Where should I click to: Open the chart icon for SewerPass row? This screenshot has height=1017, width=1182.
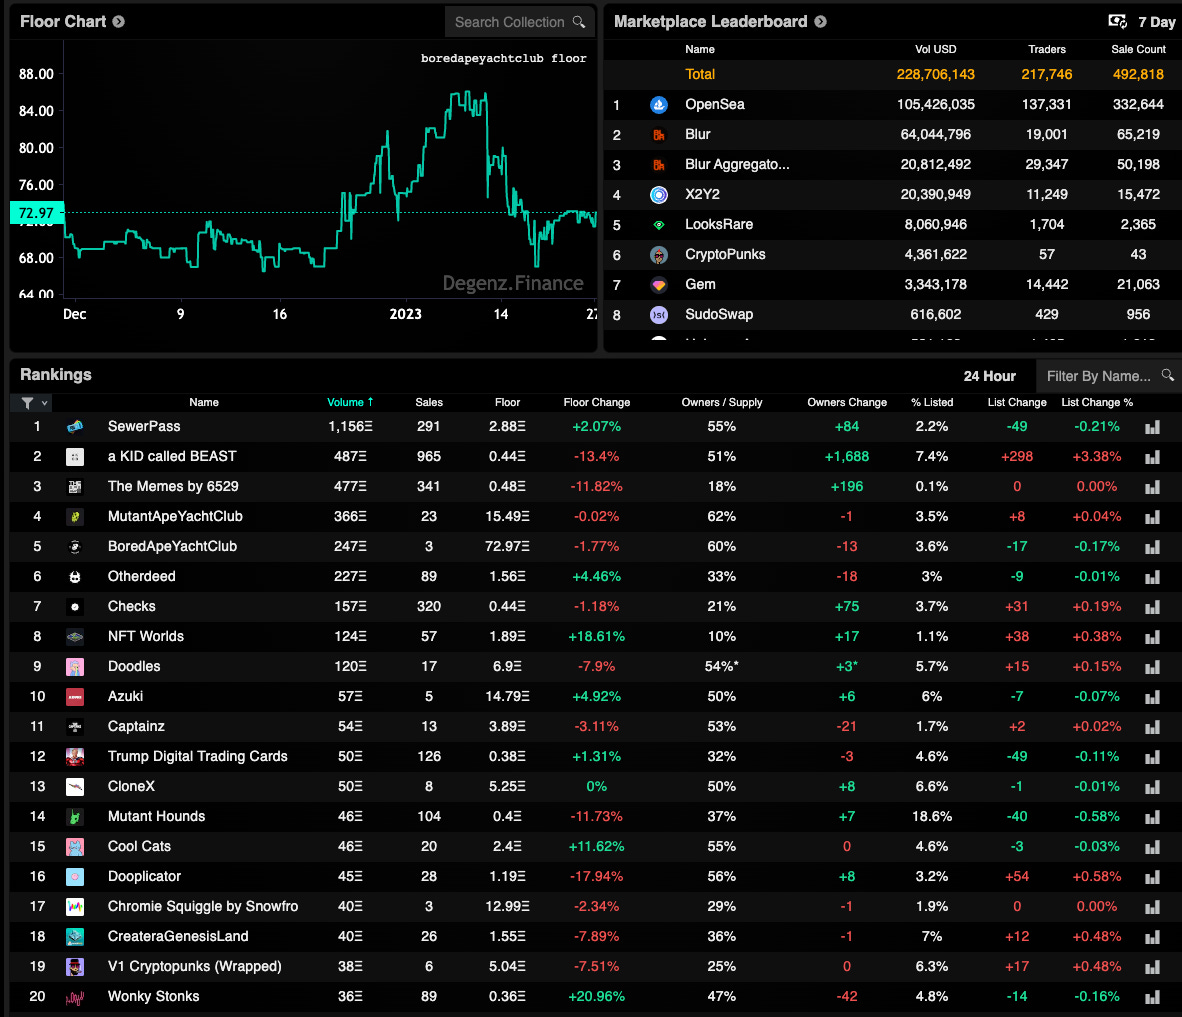(x=1152, y=427)
